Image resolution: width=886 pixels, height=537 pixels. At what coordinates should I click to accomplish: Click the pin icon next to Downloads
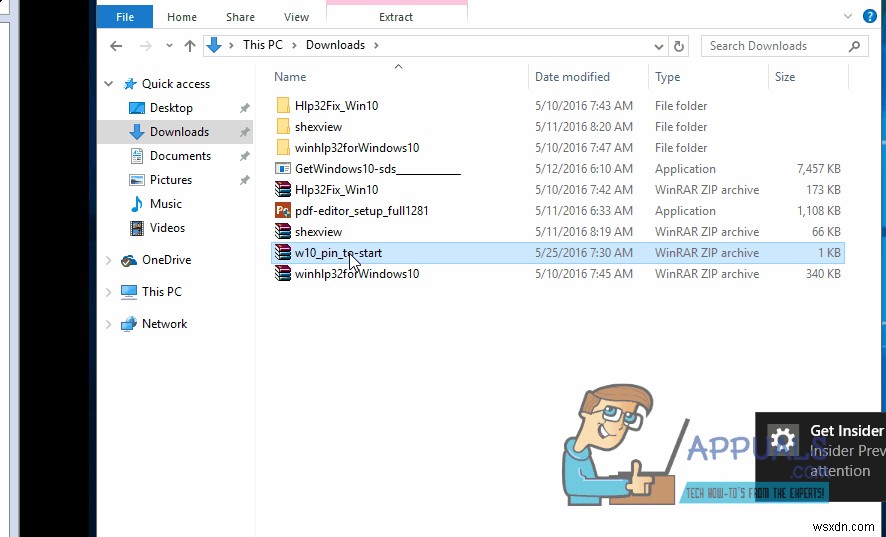[244, 132]
